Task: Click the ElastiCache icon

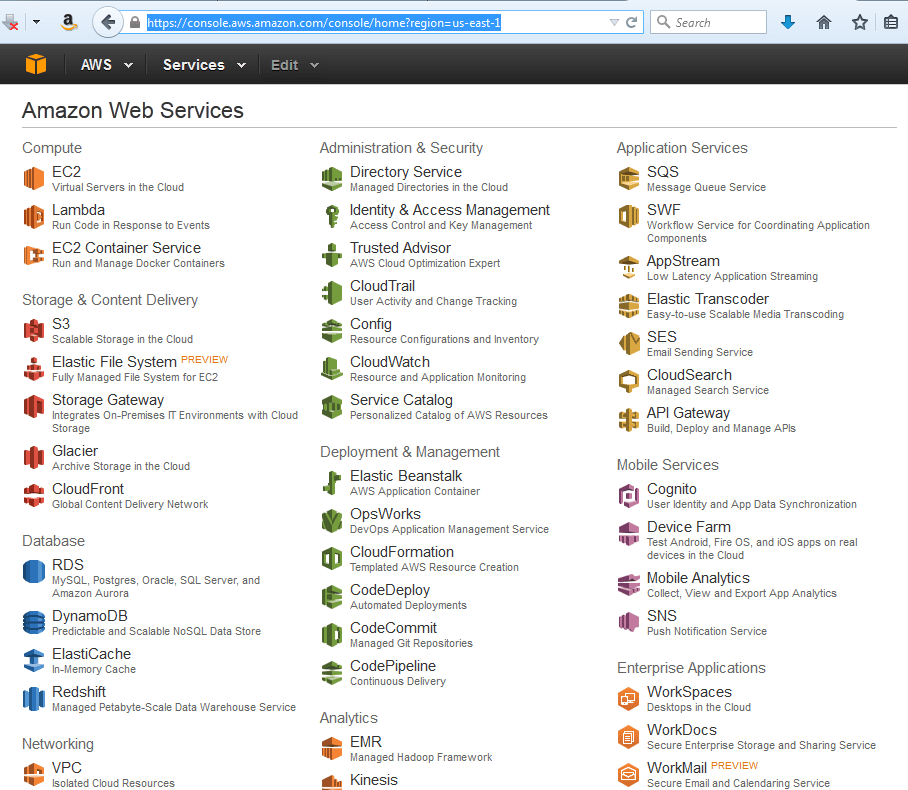Action: tap(34, 661)
